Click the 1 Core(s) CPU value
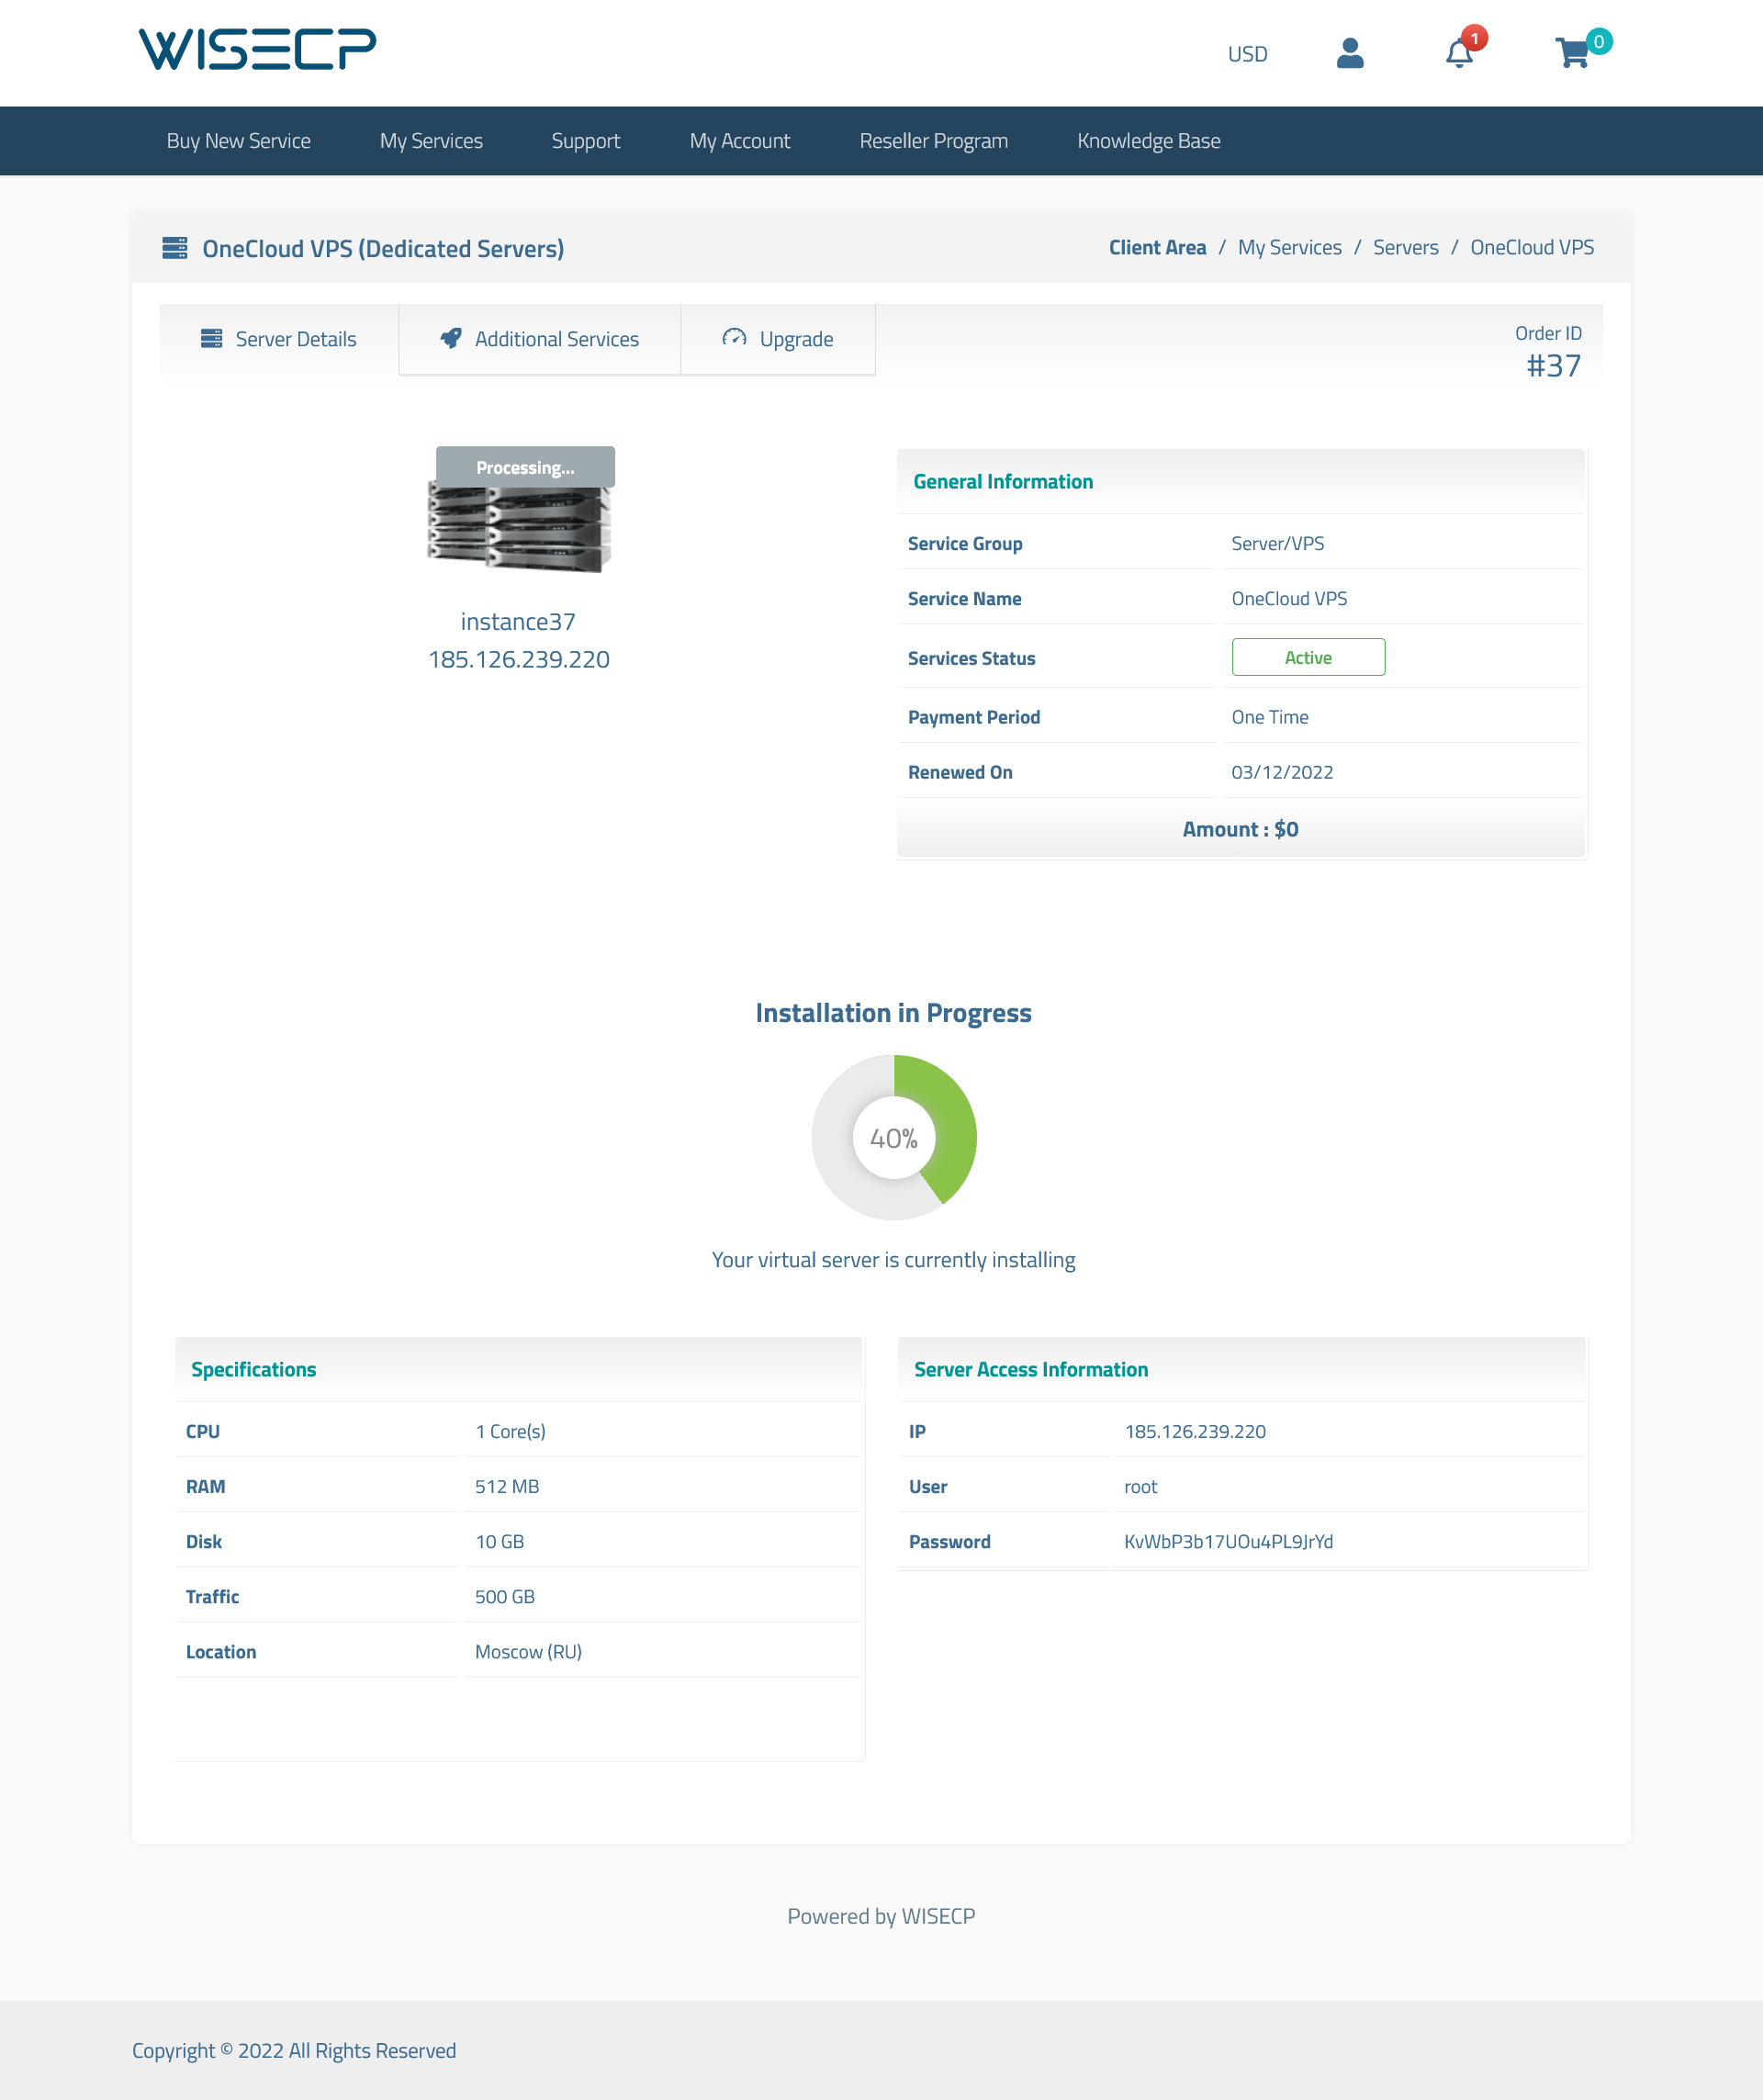Viewport: 1763px width, 2100px height. pos(510,1432)
